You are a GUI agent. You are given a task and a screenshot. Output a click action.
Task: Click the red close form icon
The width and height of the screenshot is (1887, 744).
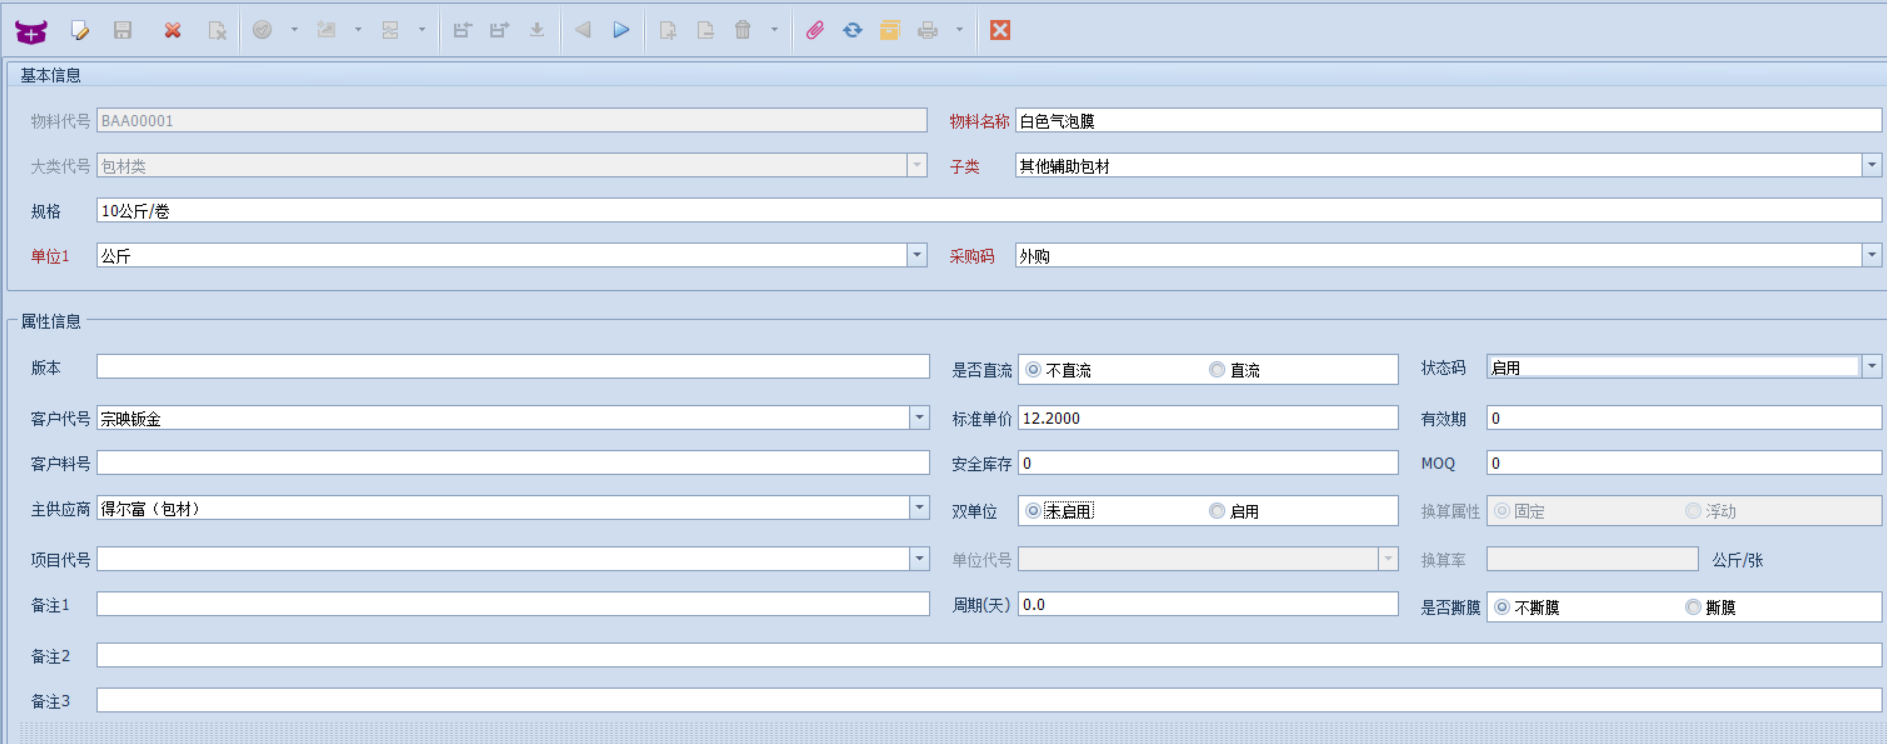coord(1000,30)
